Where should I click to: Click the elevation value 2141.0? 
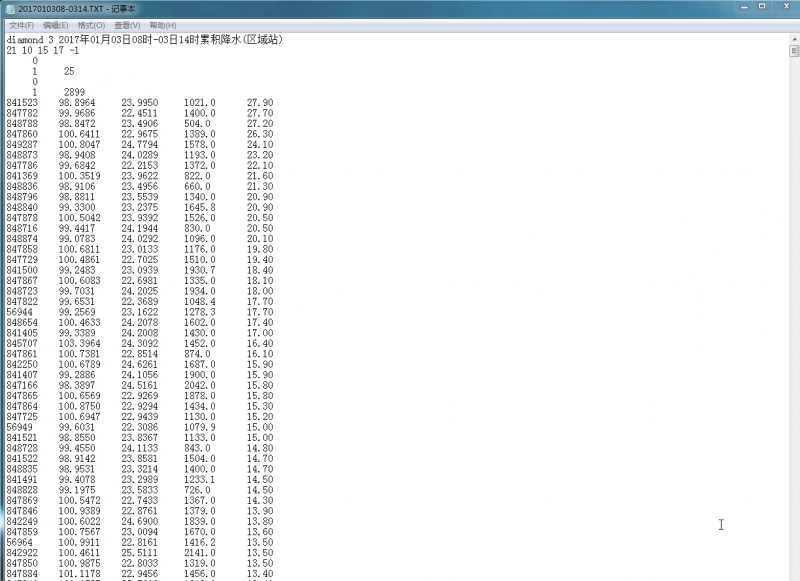click(200, 552)
